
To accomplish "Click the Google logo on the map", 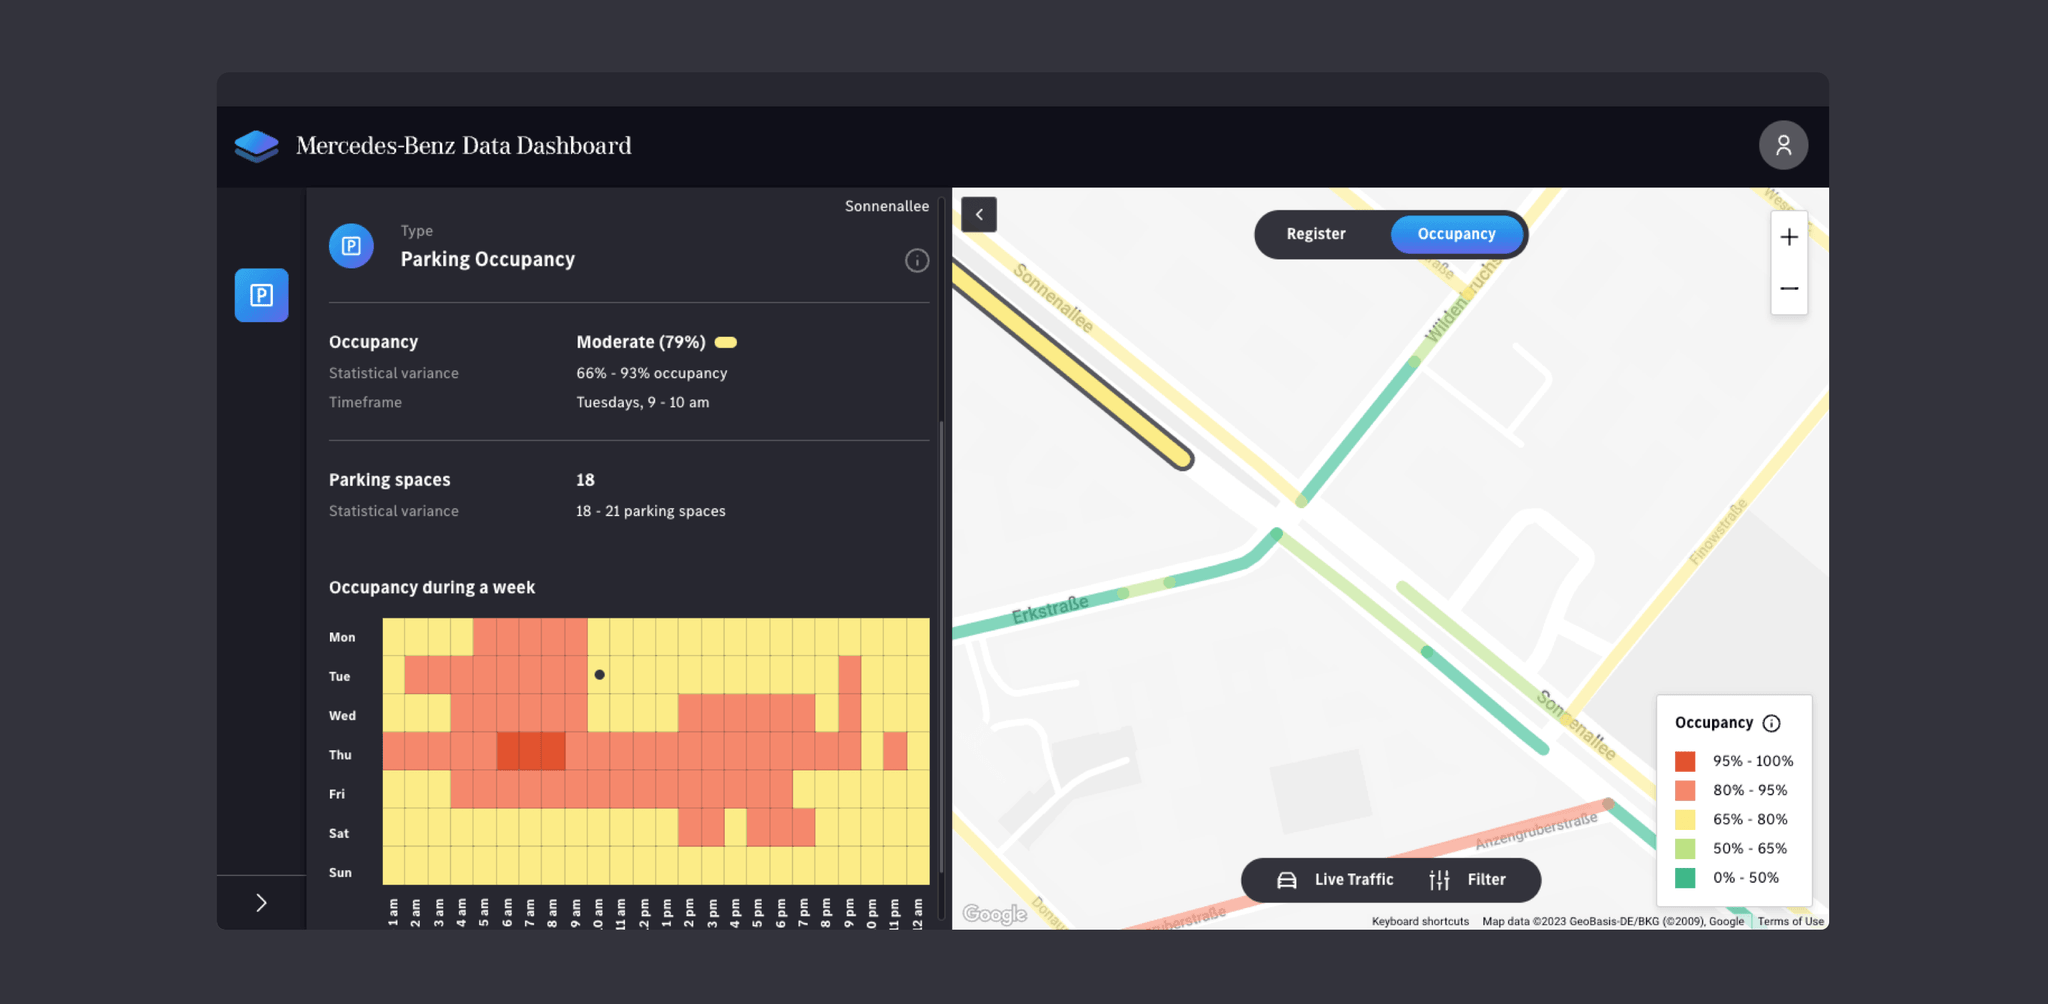I will click(995, 914).
